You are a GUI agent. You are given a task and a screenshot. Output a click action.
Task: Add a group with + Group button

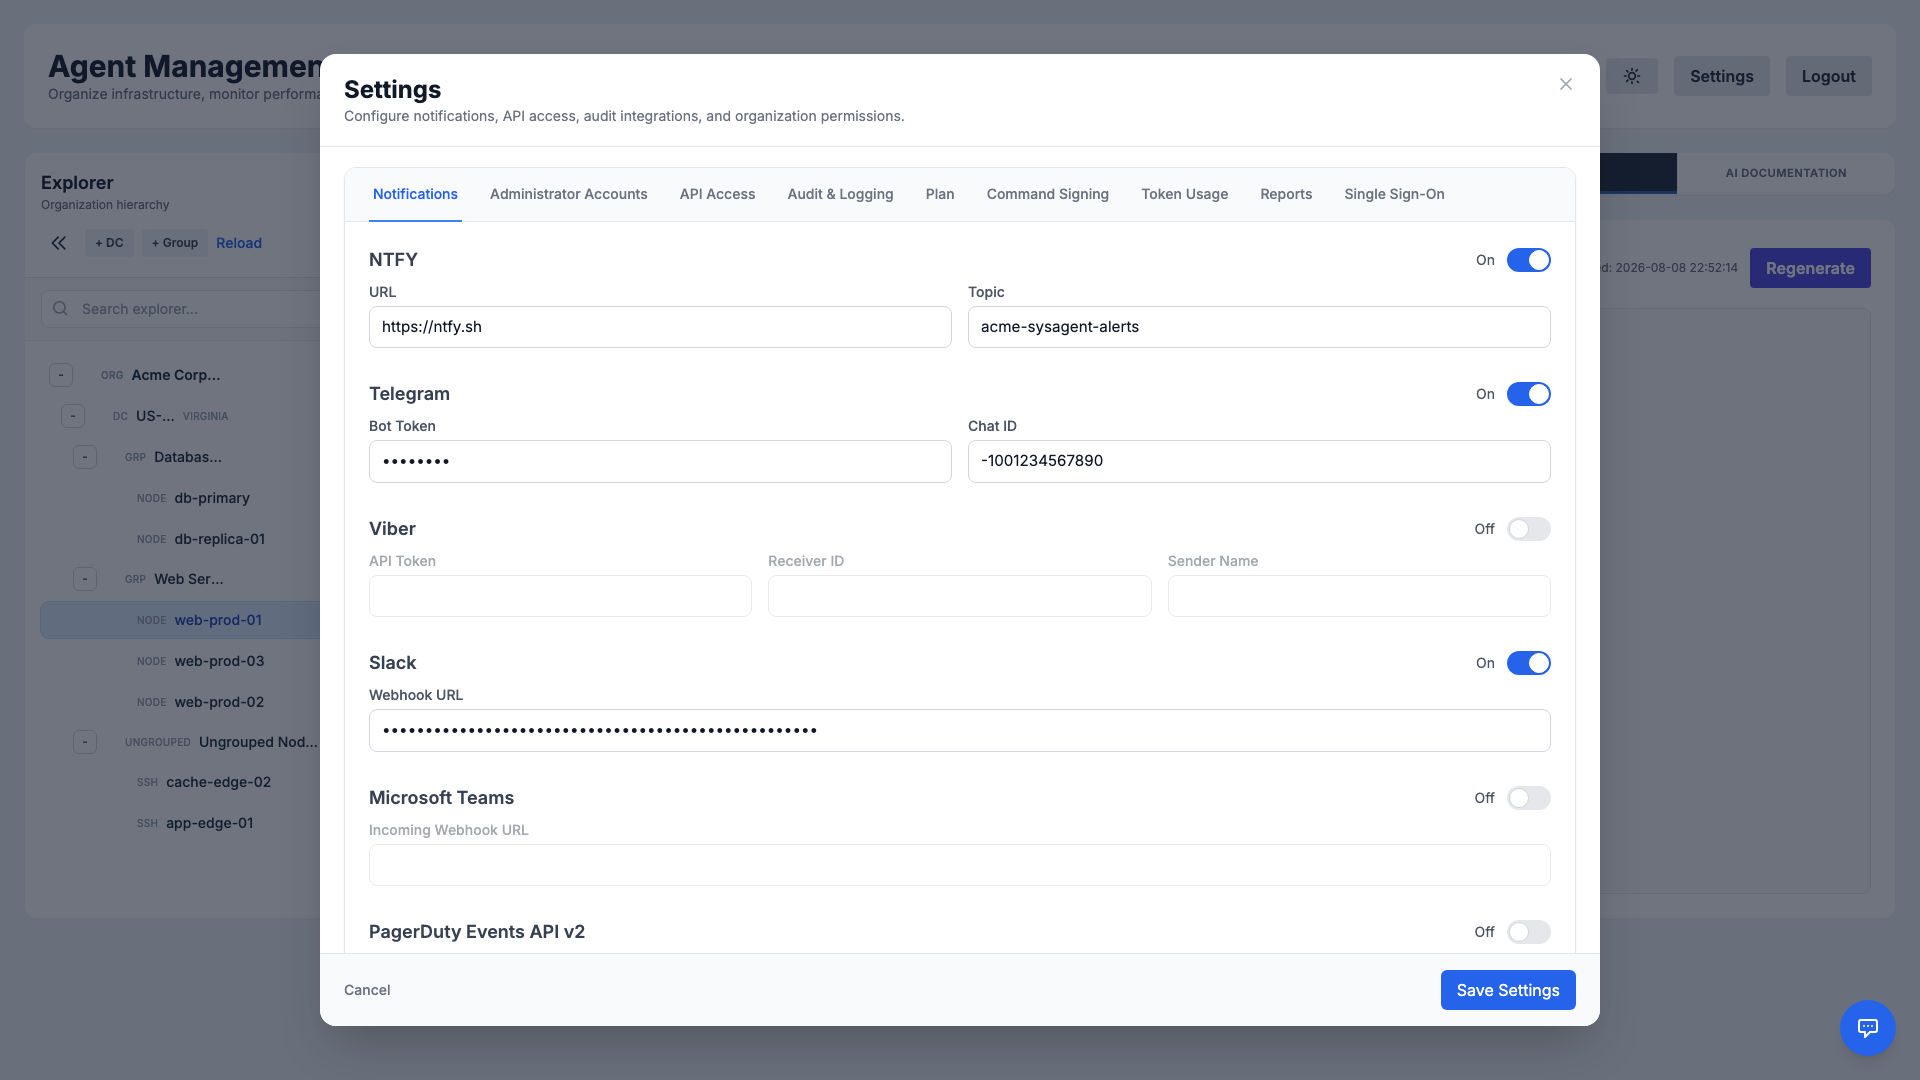tap(175, 243)
